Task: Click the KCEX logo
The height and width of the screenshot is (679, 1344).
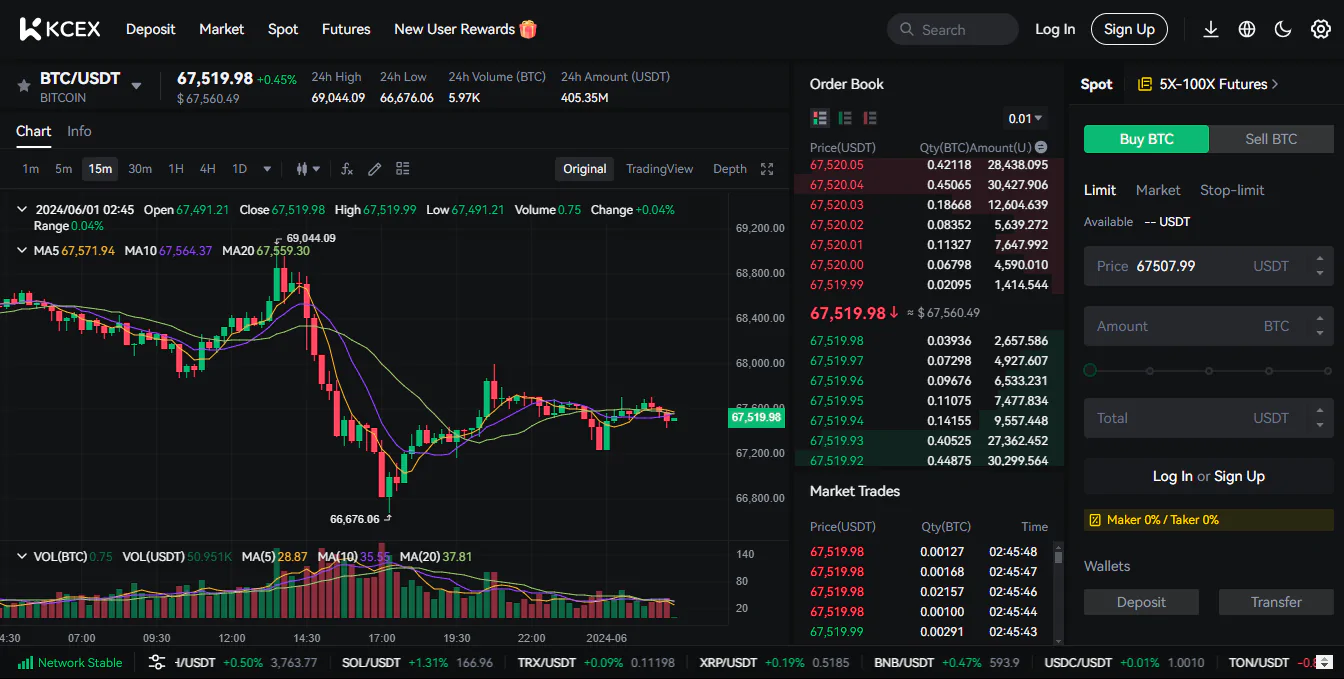Action: (60, 29)
